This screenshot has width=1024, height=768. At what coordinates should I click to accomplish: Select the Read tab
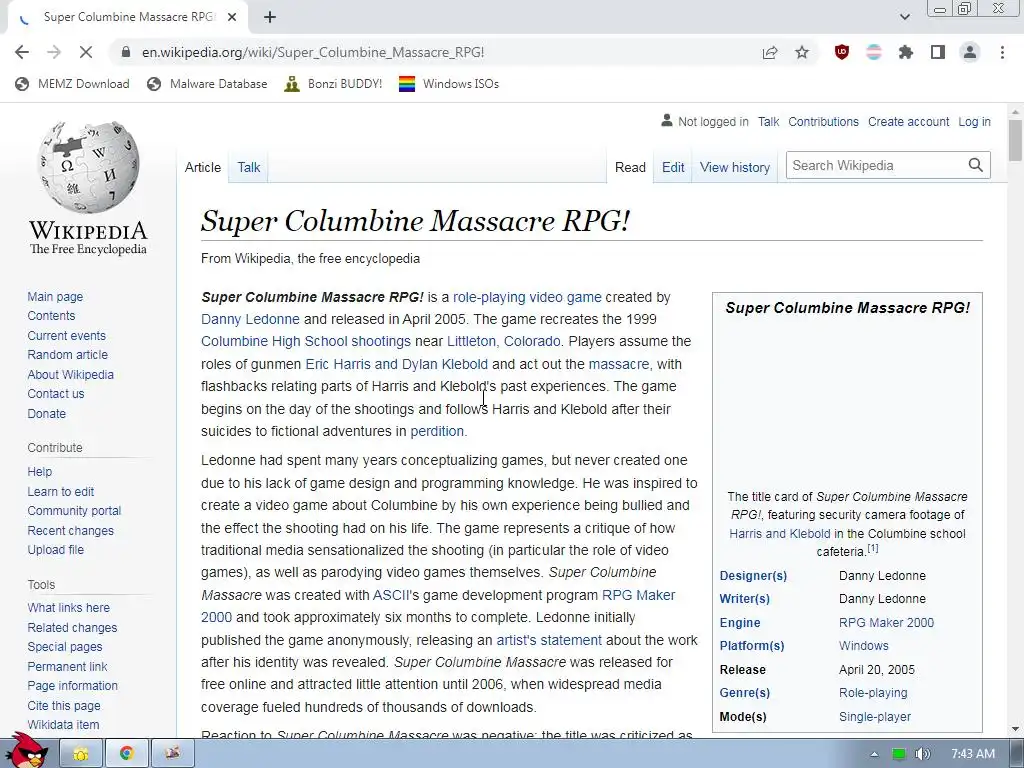(x=630, y=167)
